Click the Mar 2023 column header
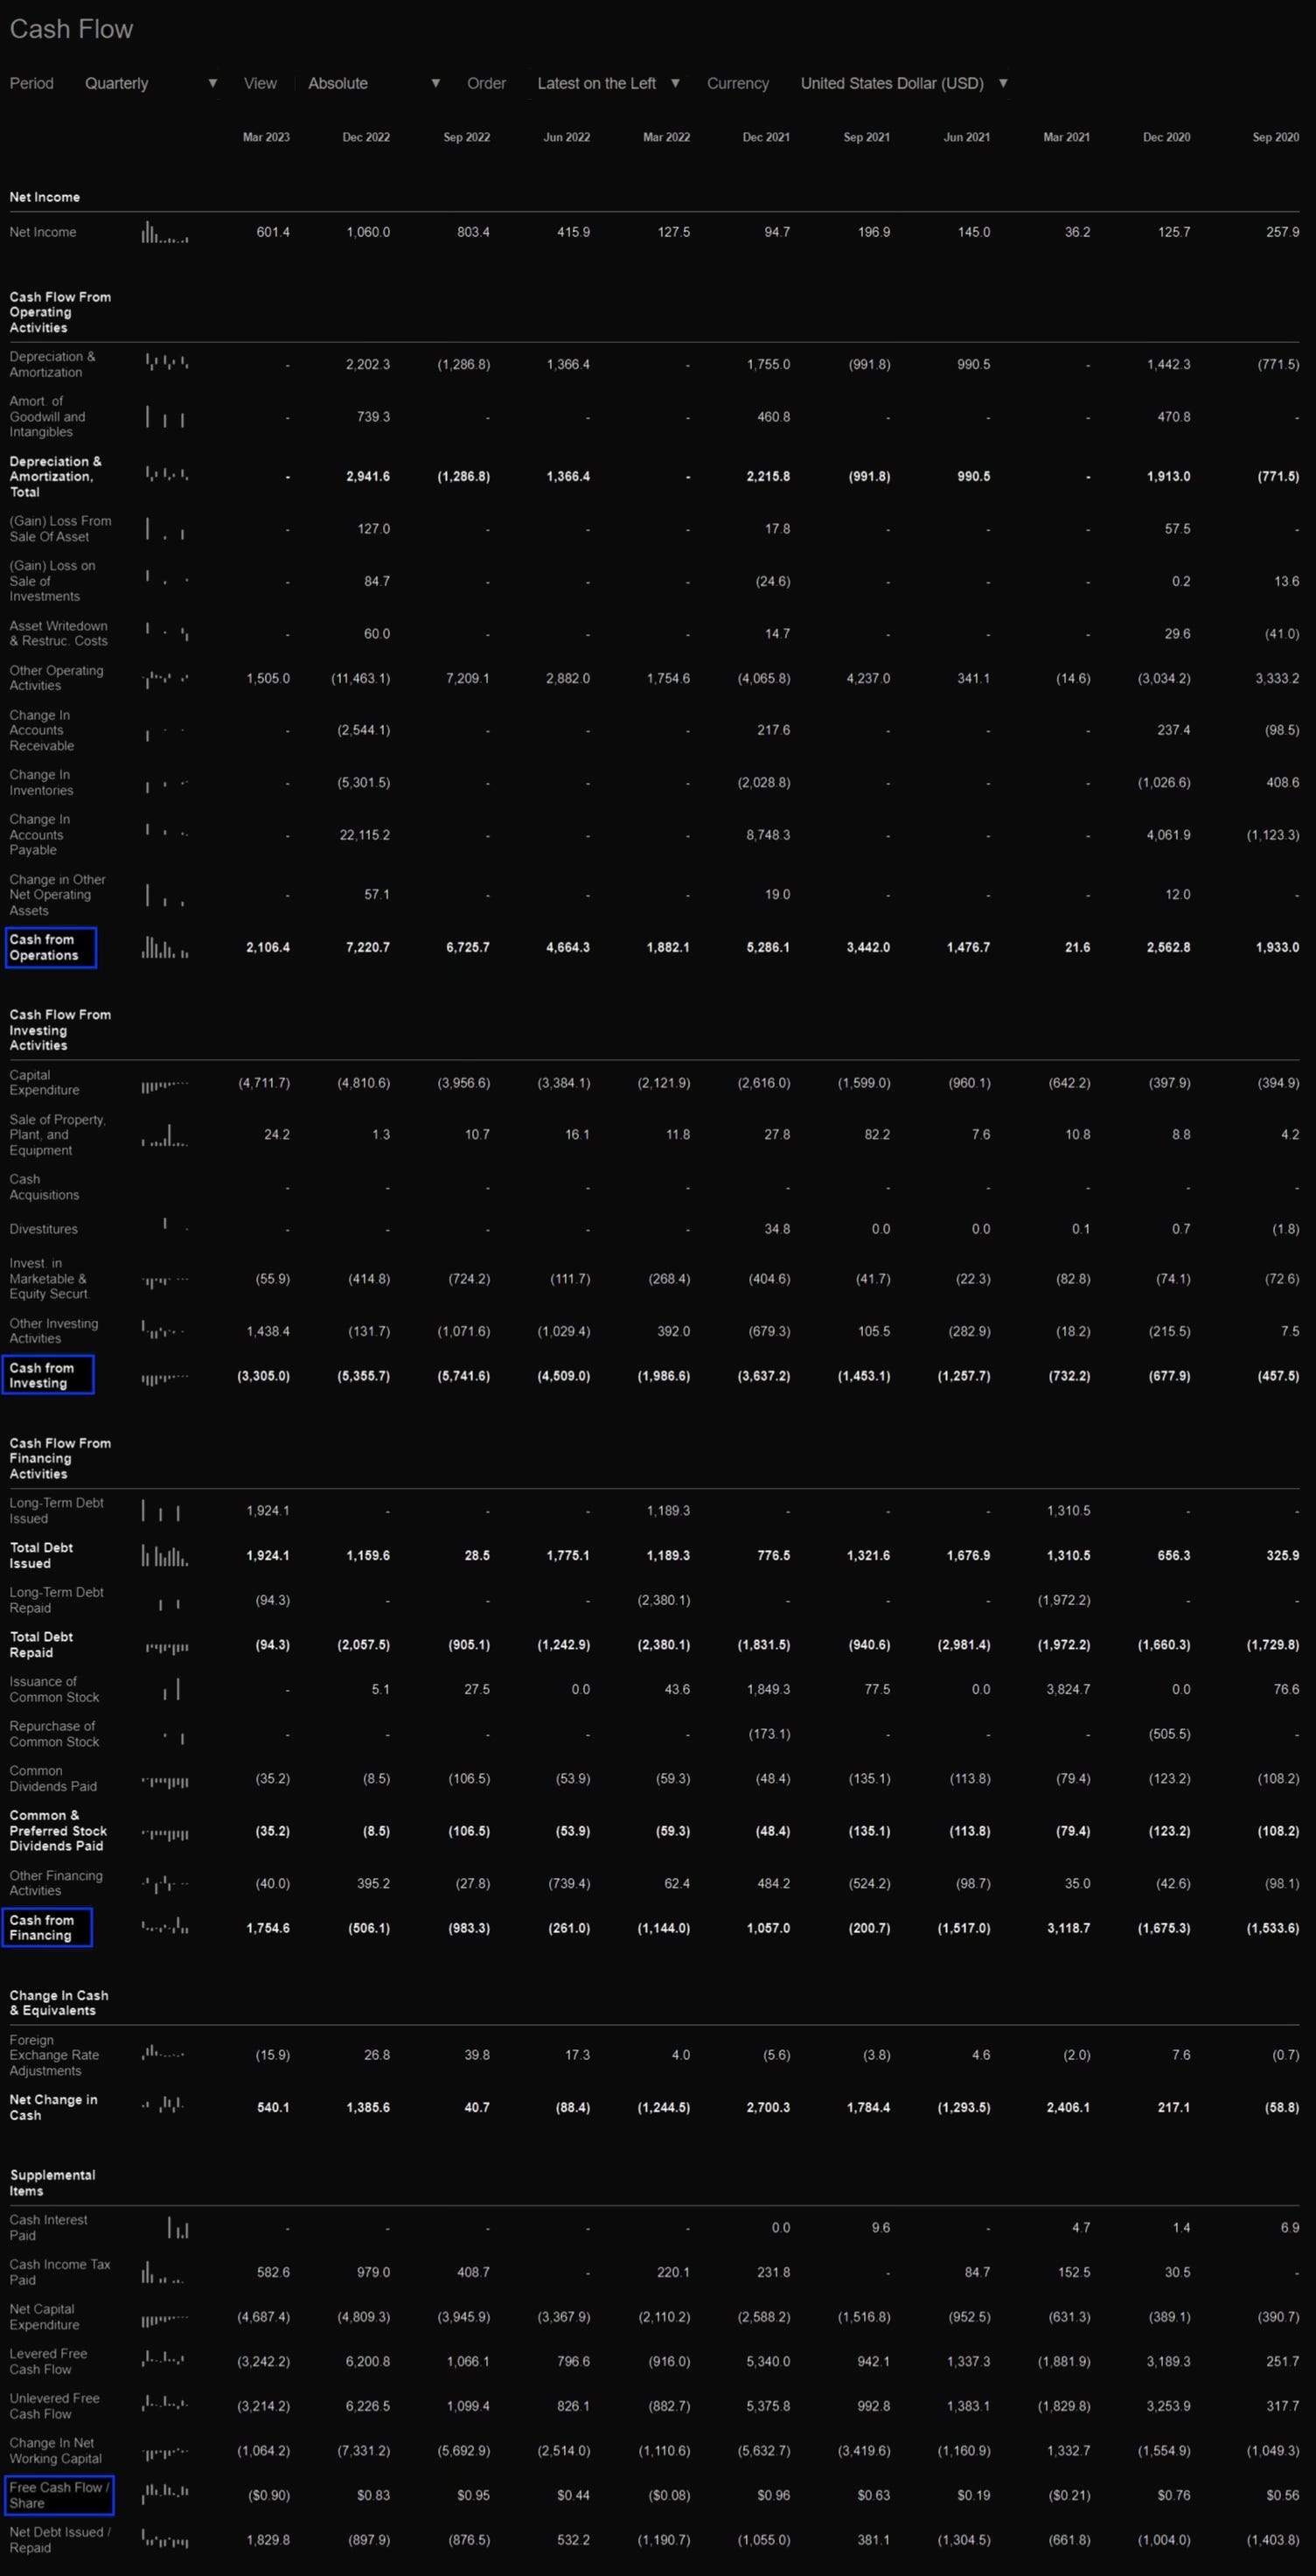This screenshot has width=1316, height=2576. [x=266, y=137]
